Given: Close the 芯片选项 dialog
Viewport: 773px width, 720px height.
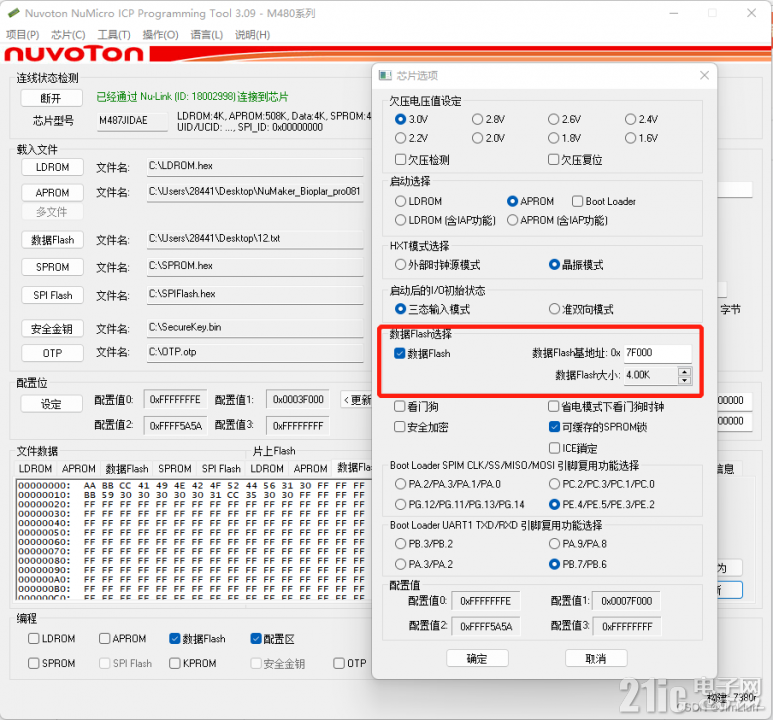Looking at the screenshot, I should click(x=704, y=75).
